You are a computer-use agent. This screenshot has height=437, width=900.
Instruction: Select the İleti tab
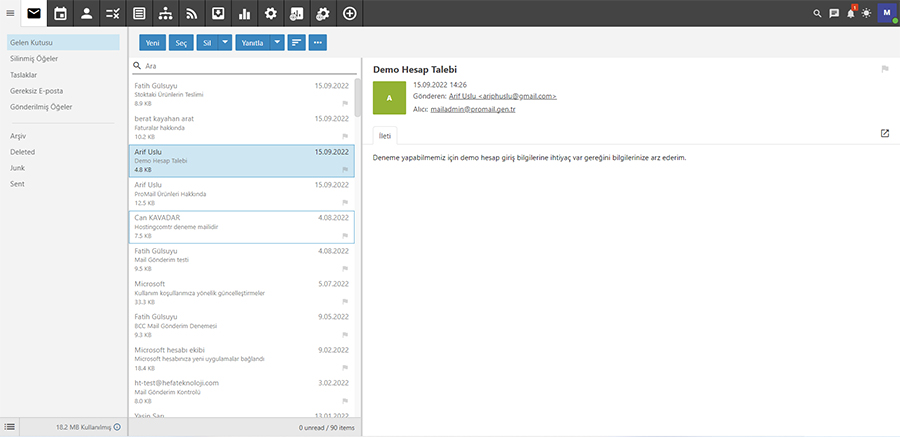click(x=385, y=134)
